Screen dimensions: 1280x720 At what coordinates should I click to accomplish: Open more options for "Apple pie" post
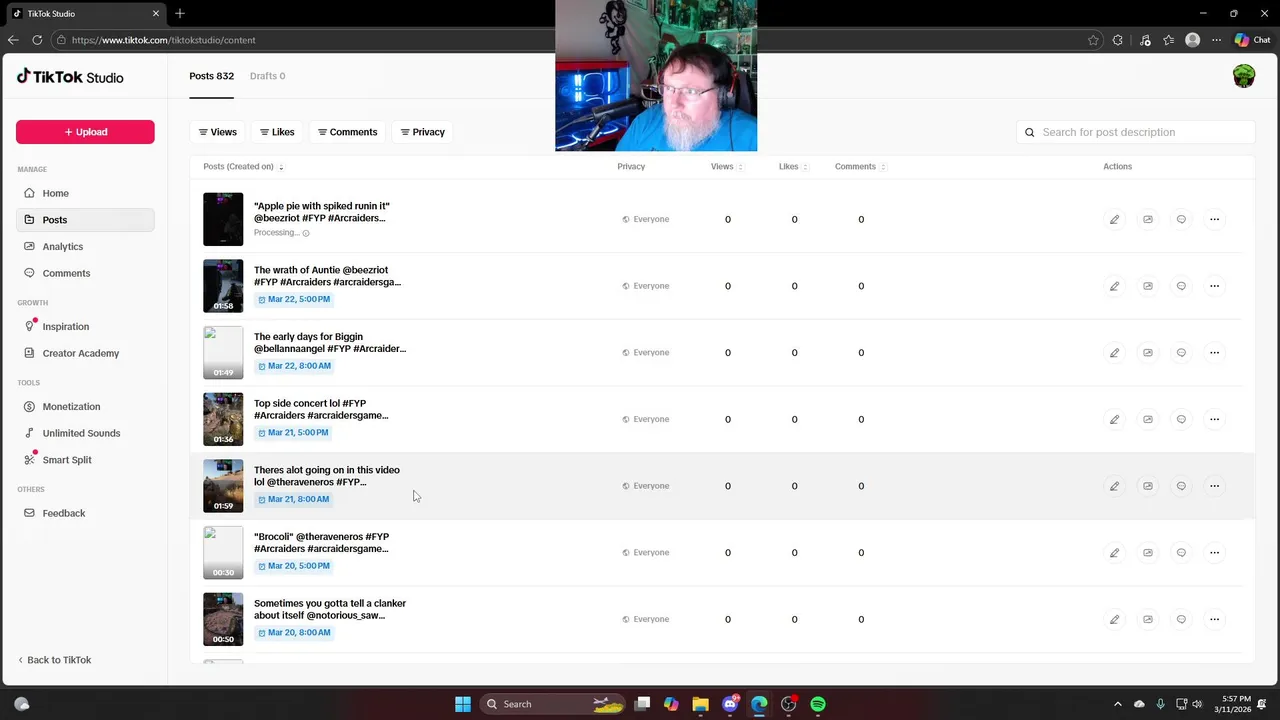pos(1214,219)
